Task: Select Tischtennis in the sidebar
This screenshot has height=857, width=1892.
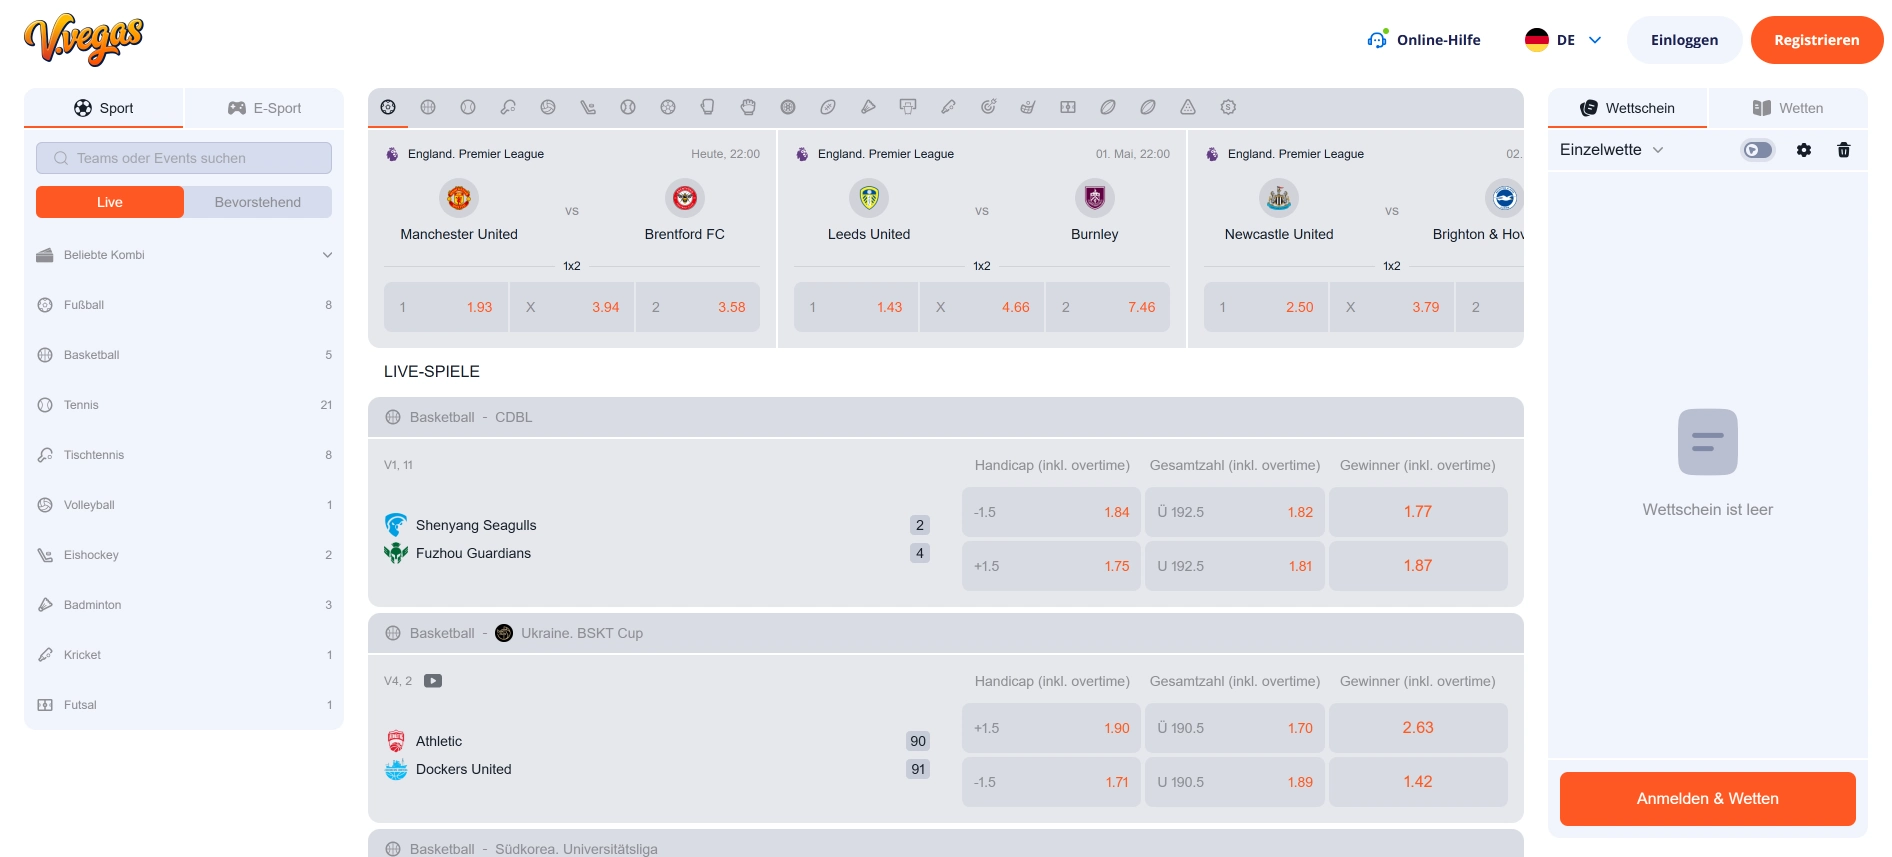Action: coord(184,455)
